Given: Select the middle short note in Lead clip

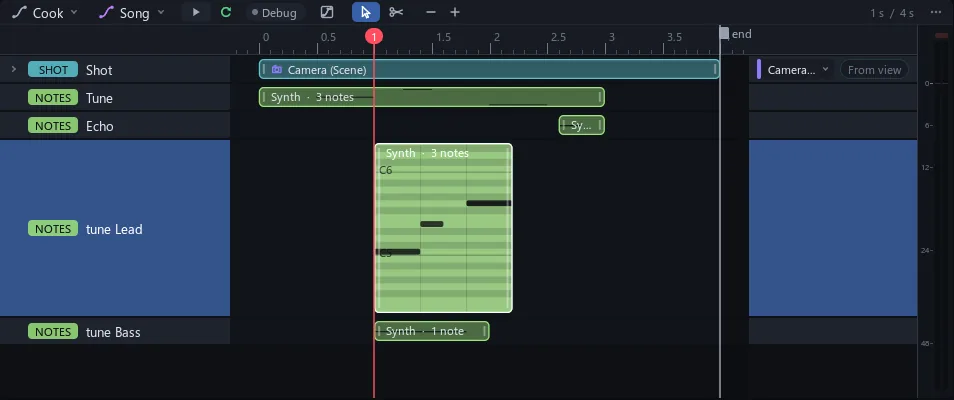Looking at the screenshot, I should pyautogui.click(x=432, y=224).
